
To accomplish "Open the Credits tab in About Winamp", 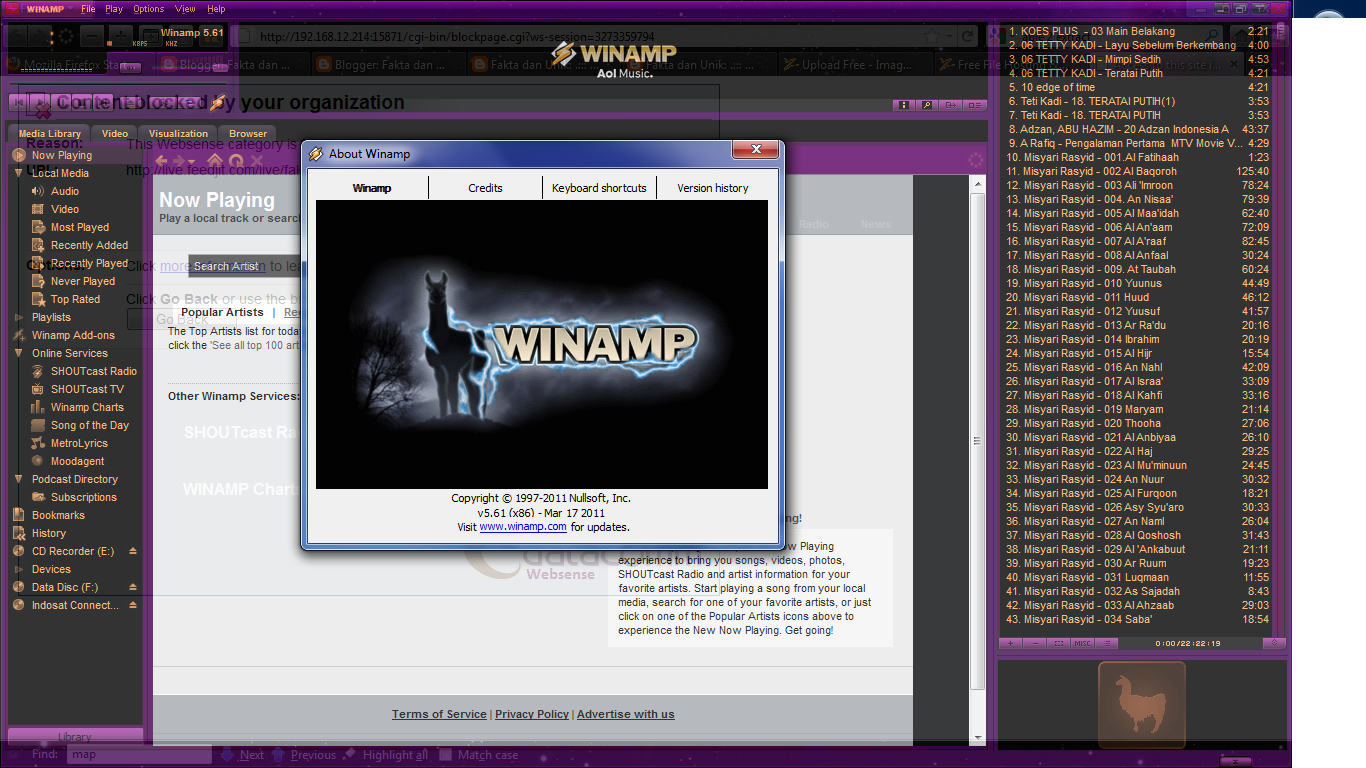I will pyautogui.click(x=485, y=187).
